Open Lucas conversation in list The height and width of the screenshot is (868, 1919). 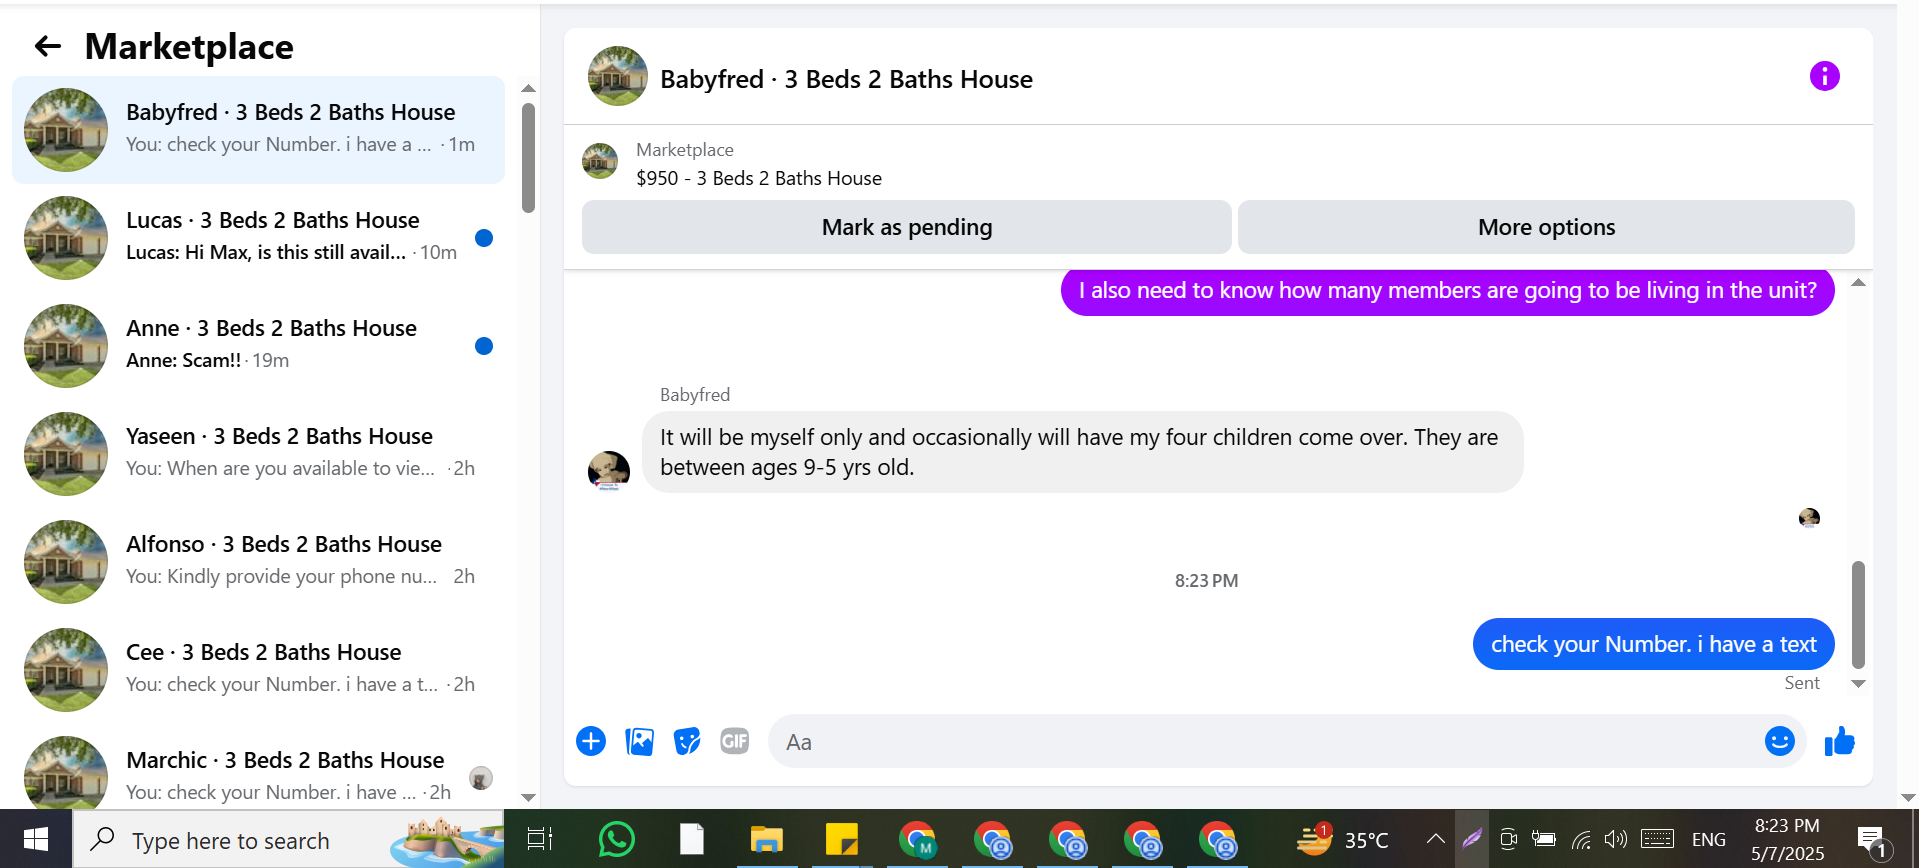click(x=258, y=238)
